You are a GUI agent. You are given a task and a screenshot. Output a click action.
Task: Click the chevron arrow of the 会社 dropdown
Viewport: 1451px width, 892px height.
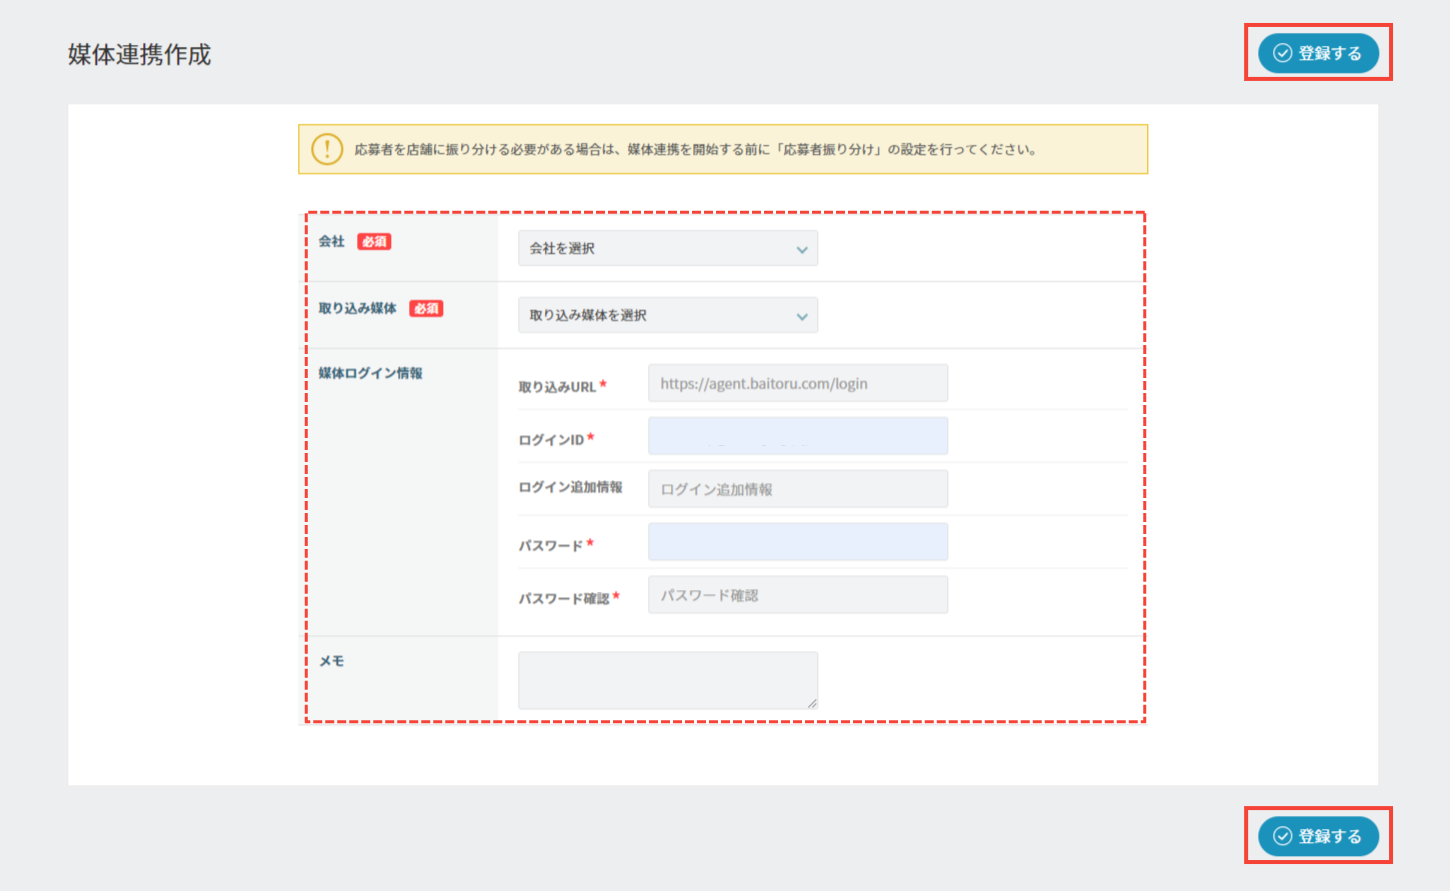(x=802, y=249)
